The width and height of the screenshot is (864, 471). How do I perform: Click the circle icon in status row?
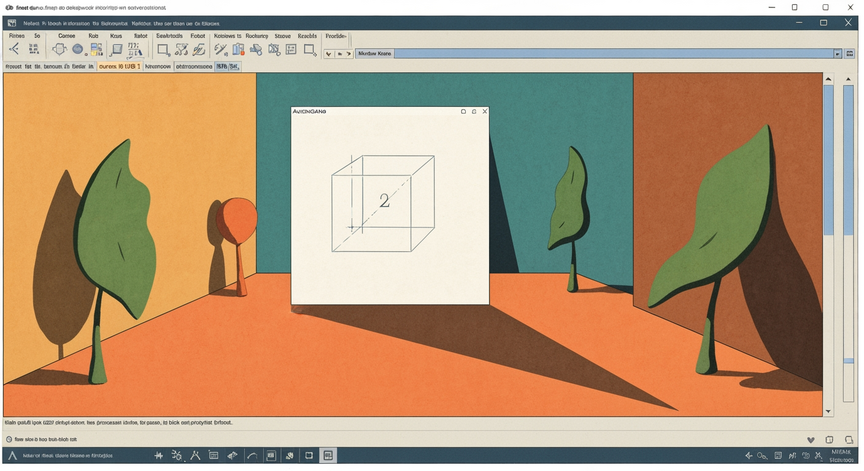[x=9, y=440]
